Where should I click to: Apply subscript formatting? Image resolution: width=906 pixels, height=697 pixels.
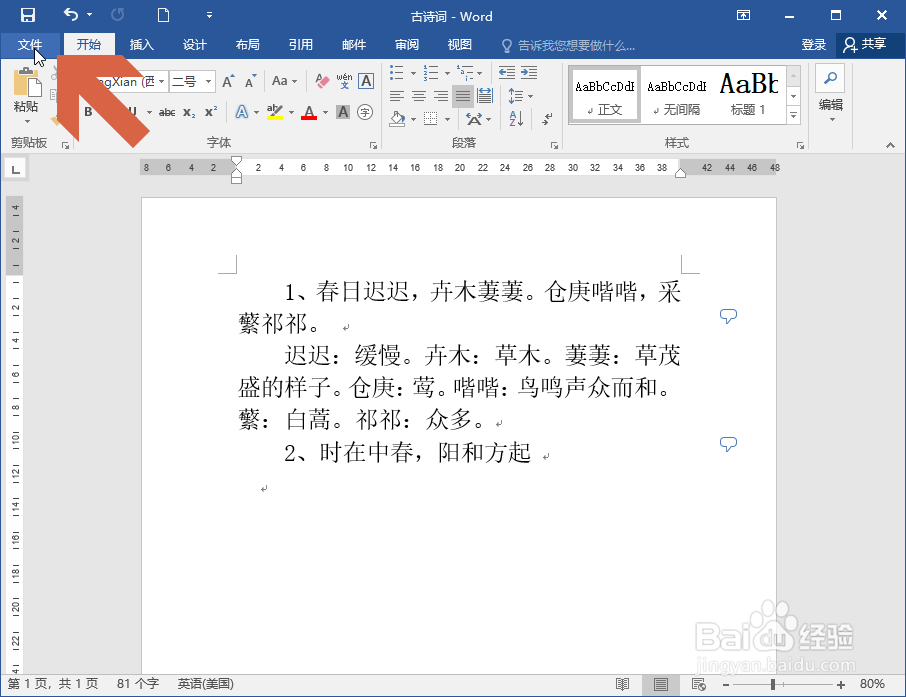[x=188, y=112]
